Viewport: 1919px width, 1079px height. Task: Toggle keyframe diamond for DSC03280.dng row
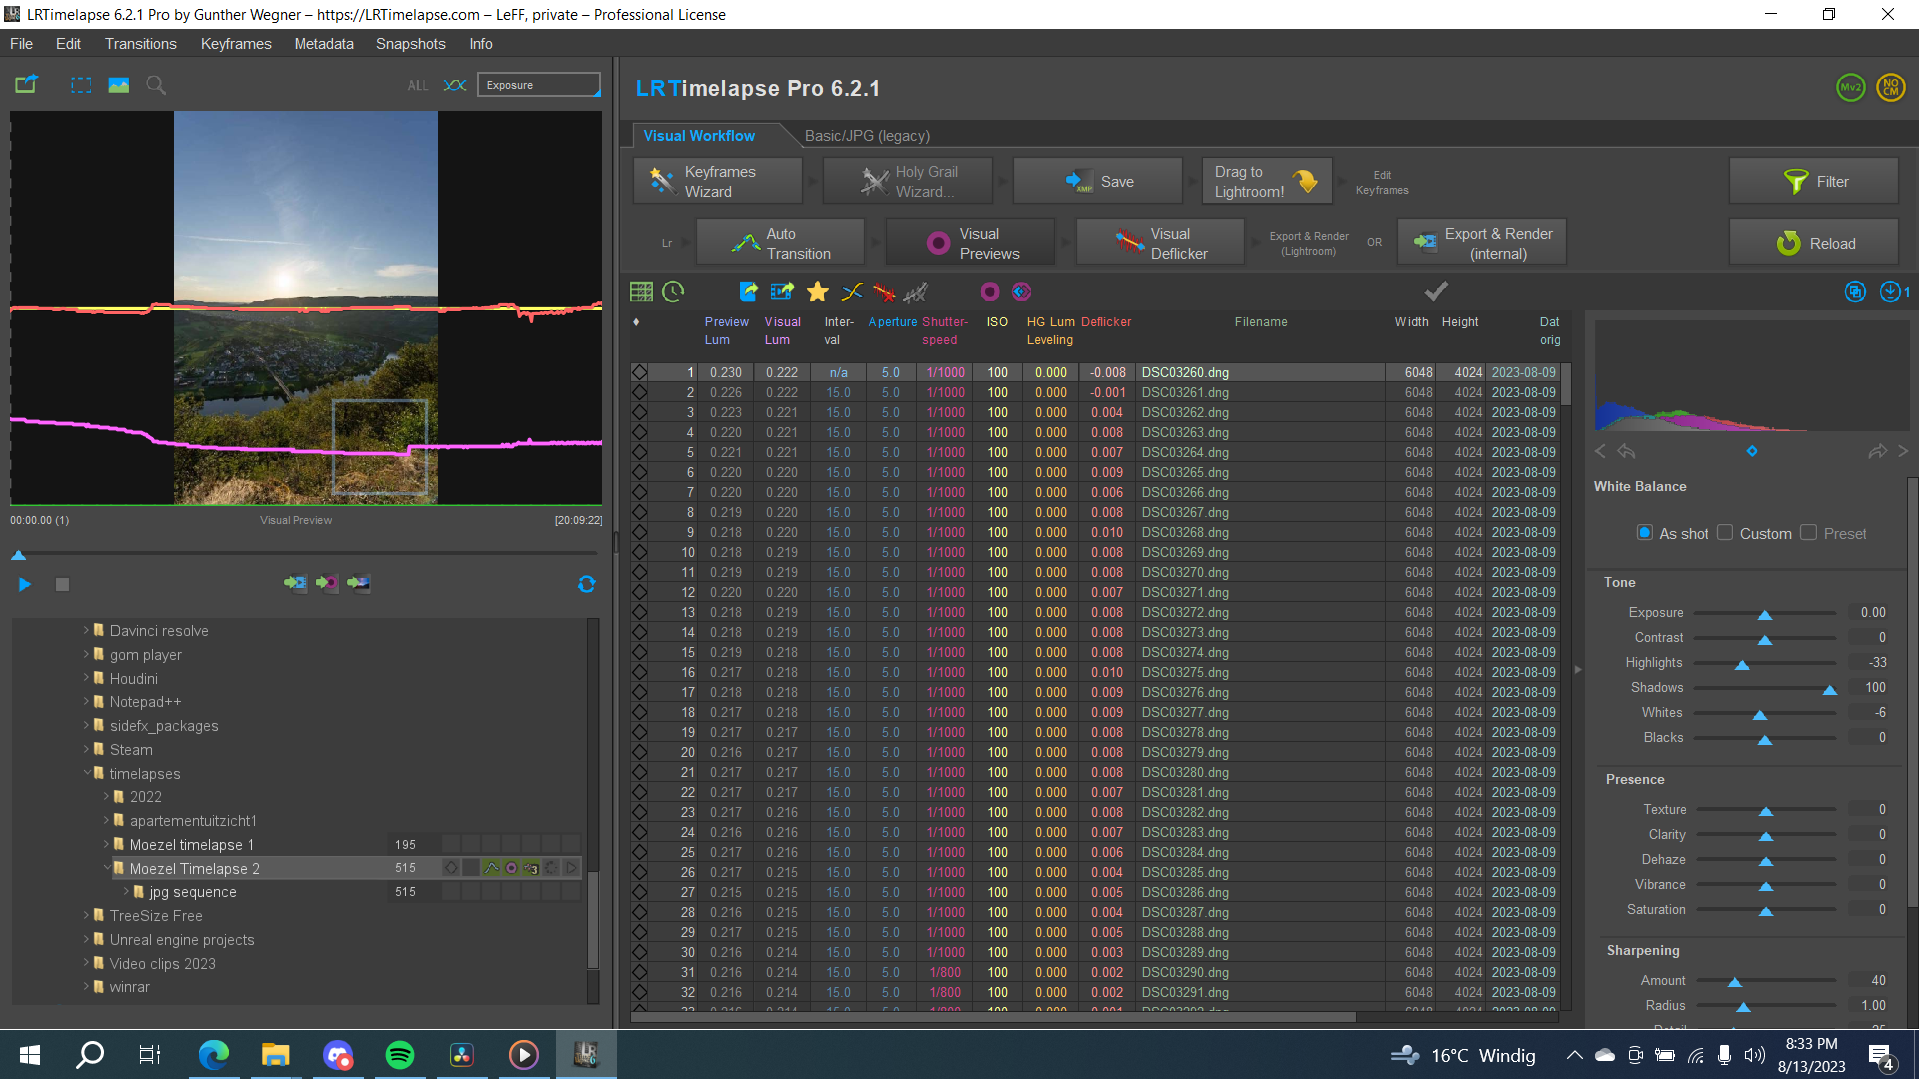tap(639, 772)
